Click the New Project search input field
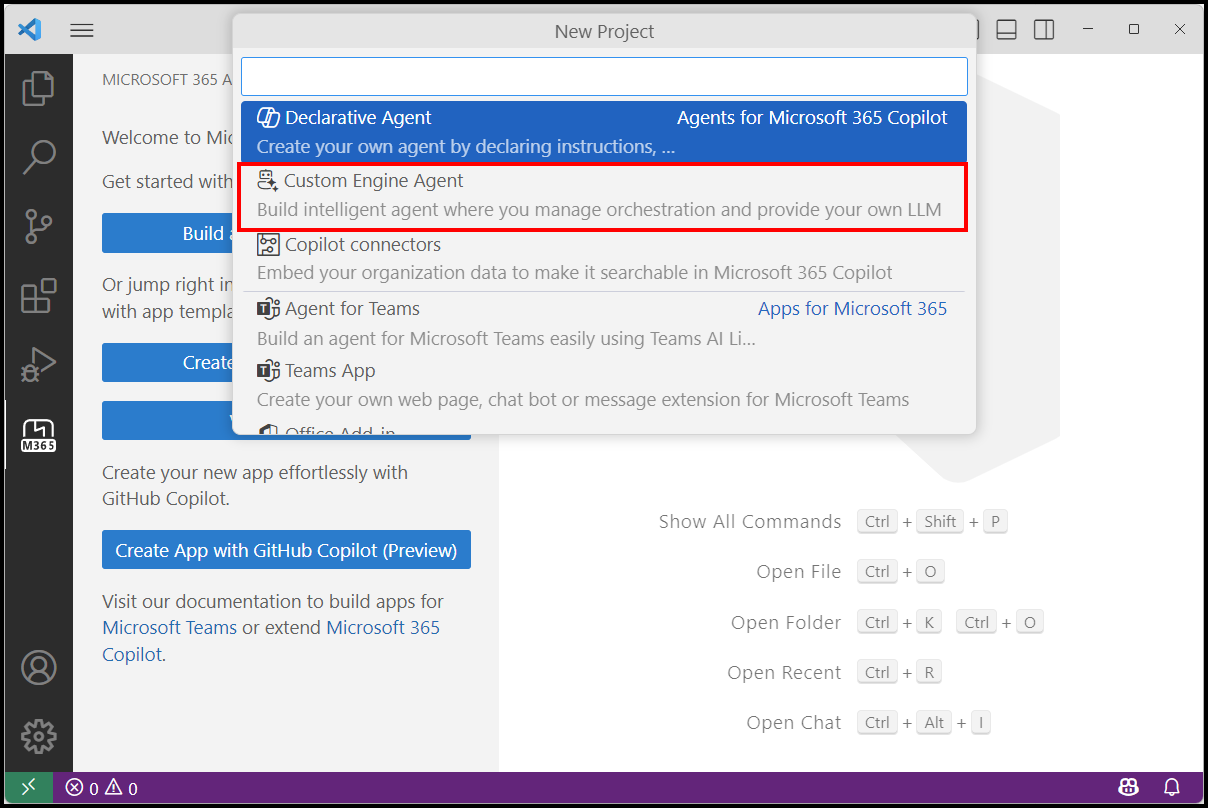The width and height of the screenshot is (1208, 808). 604,76
